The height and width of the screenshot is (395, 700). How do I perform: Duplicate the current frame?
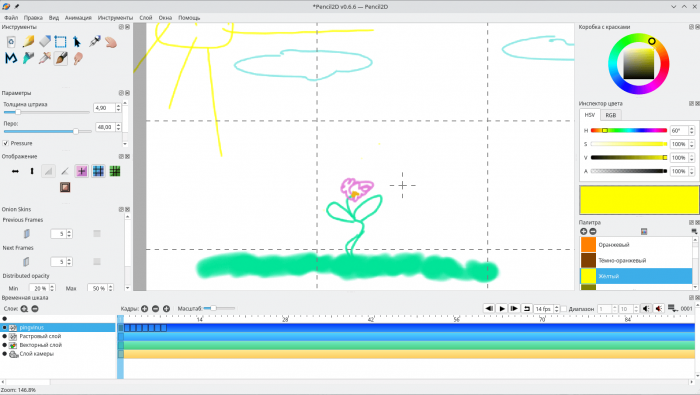(166, 309)
